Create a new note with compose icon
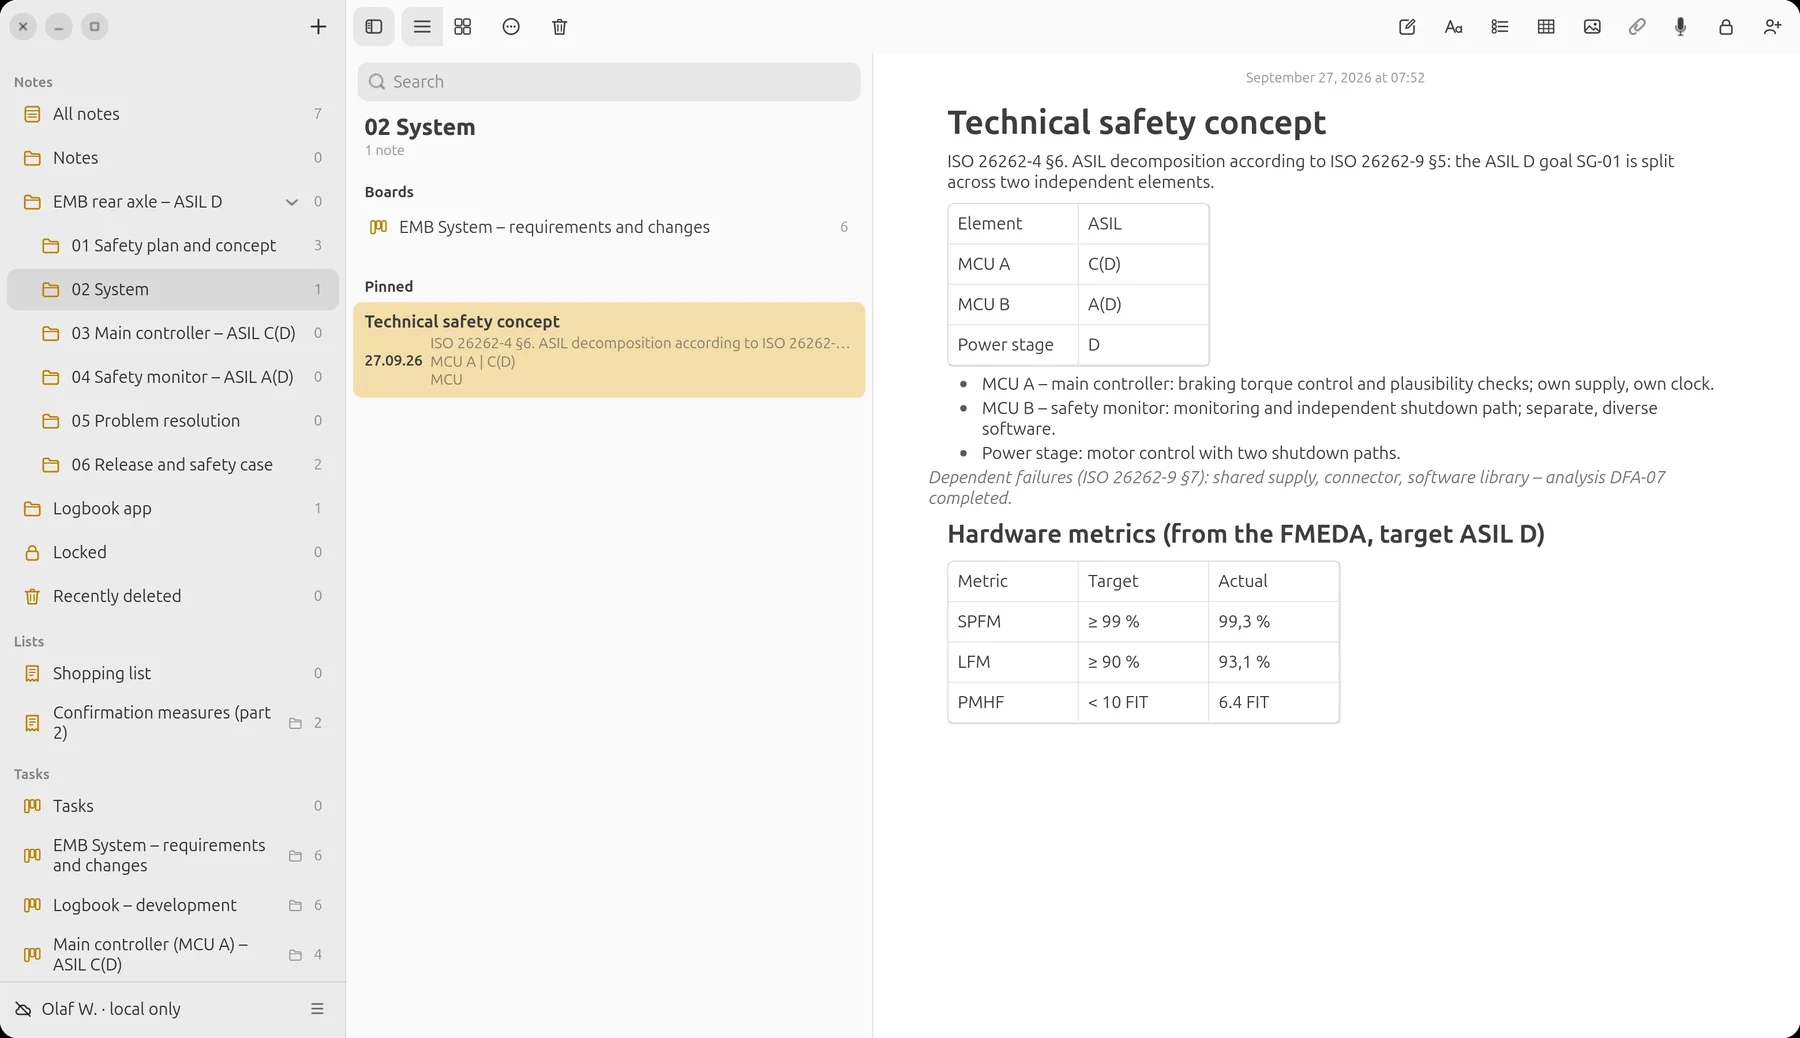Viewport: 1800px width, 1038px height. pos(1407,27)
